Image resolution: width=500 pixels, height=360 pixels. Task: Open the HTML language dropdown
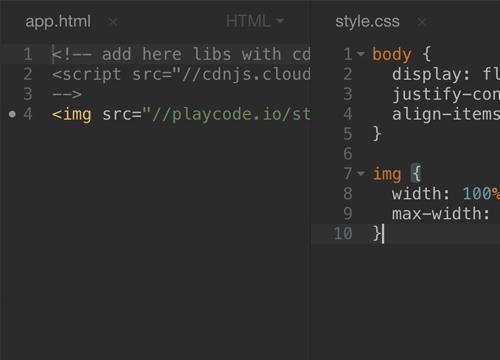[x=255, y=21]
